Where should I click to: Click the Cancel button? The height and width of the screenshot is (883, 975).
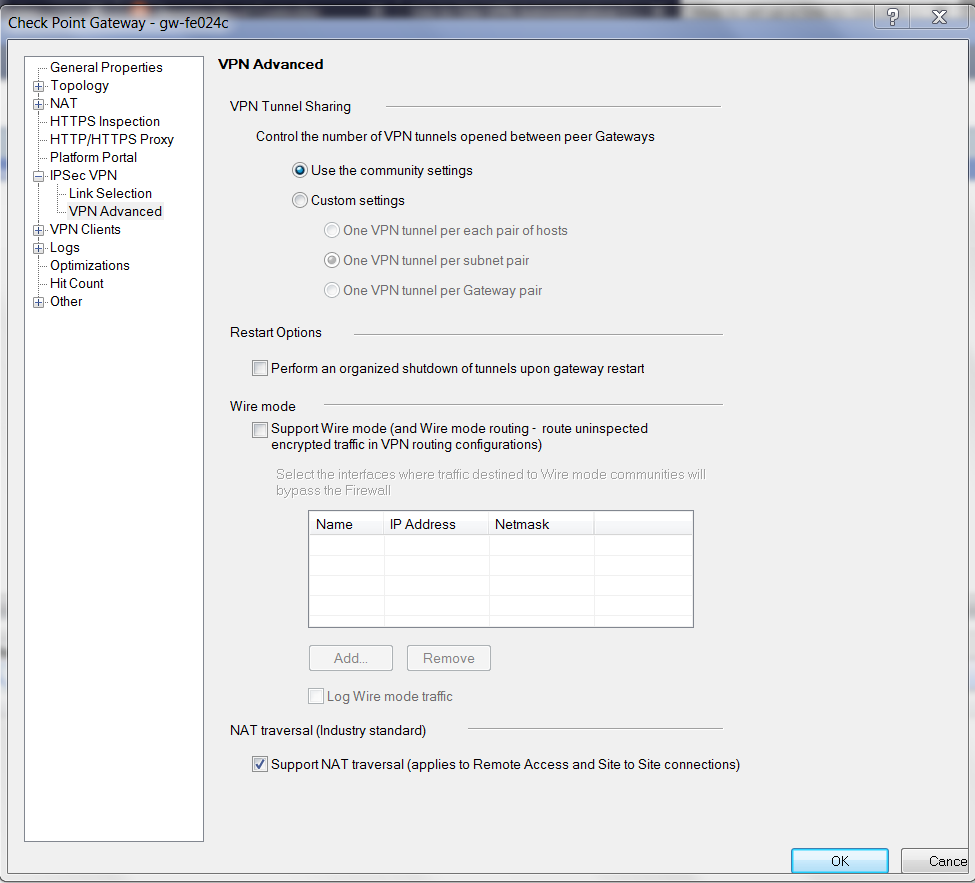coord(940,861)
